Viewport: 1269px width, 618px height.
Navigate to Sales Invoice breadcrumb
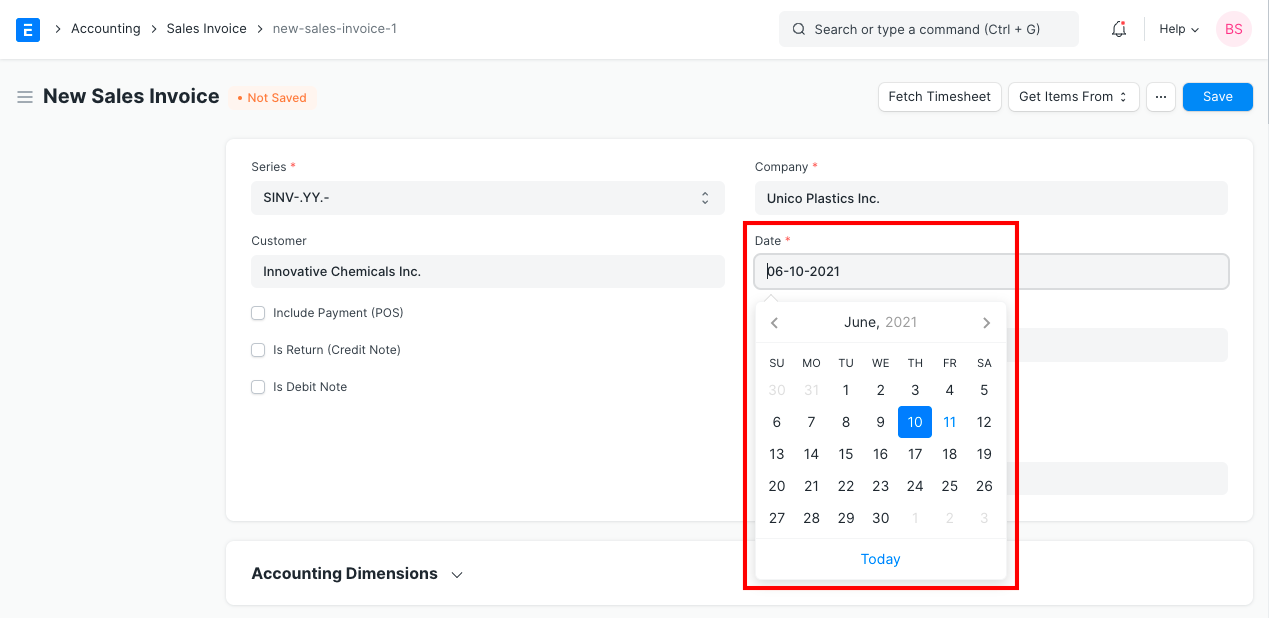tap(206, 28)
